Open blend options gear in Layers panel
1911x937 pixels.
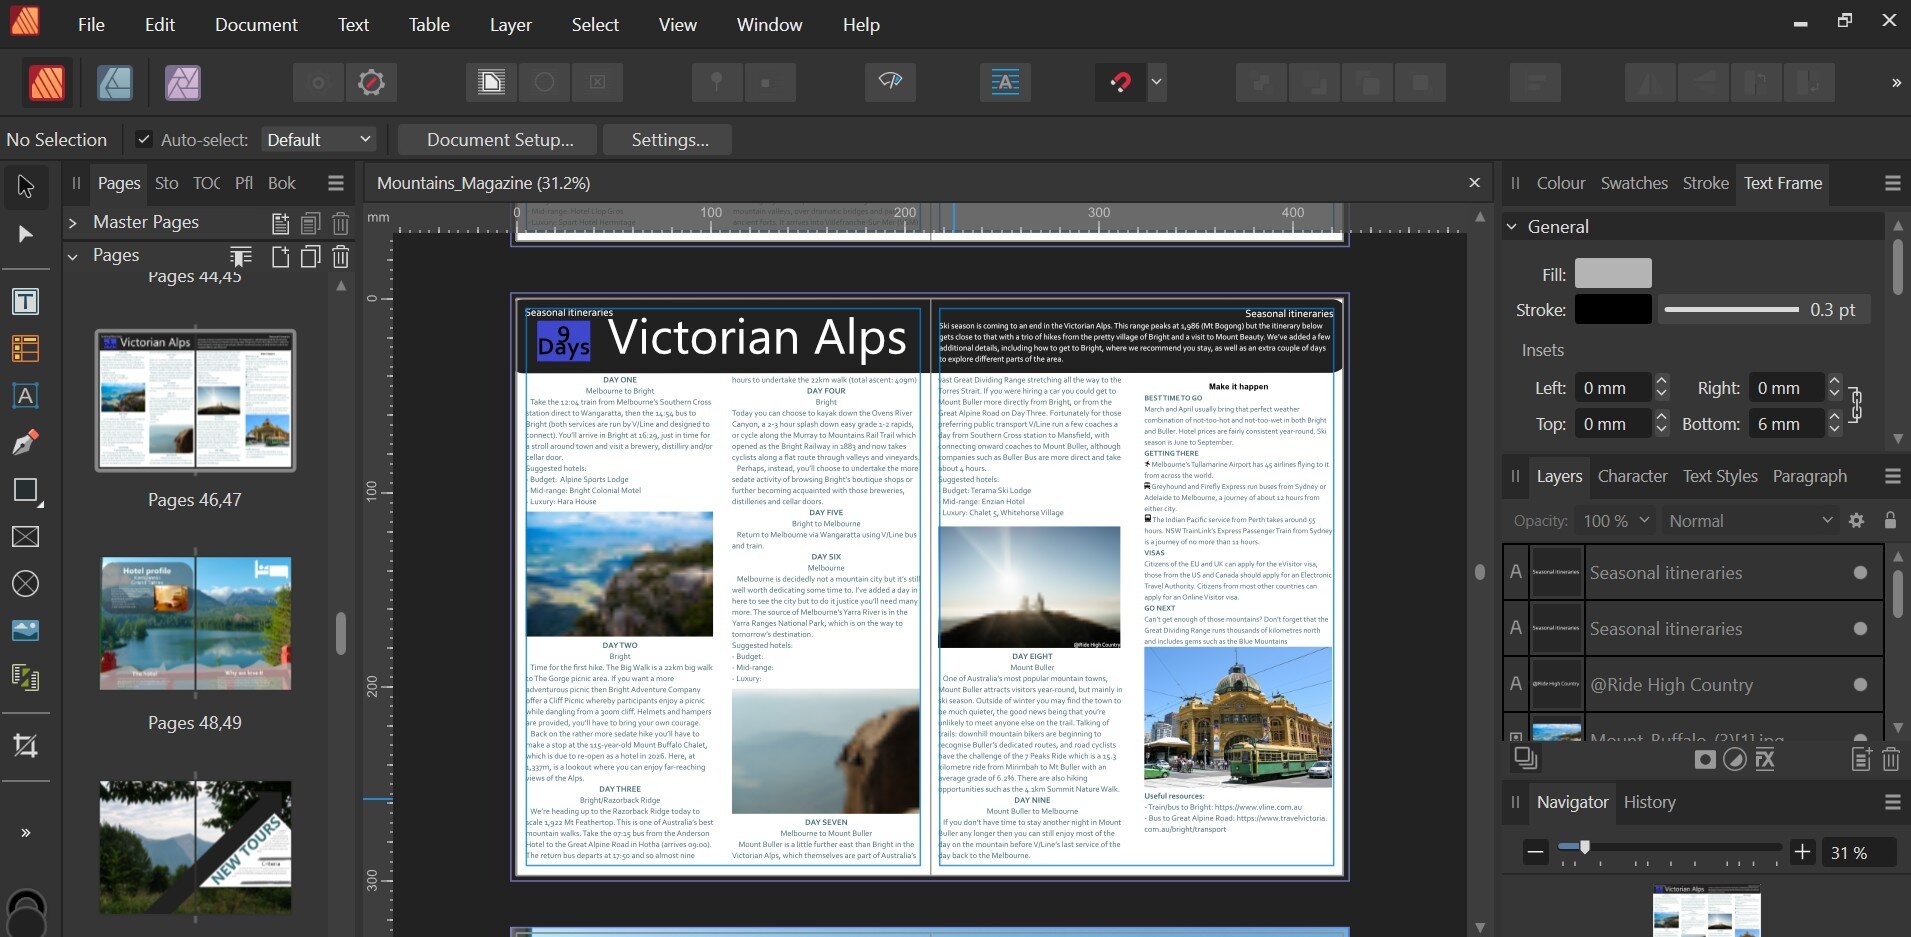(1856, 521)
